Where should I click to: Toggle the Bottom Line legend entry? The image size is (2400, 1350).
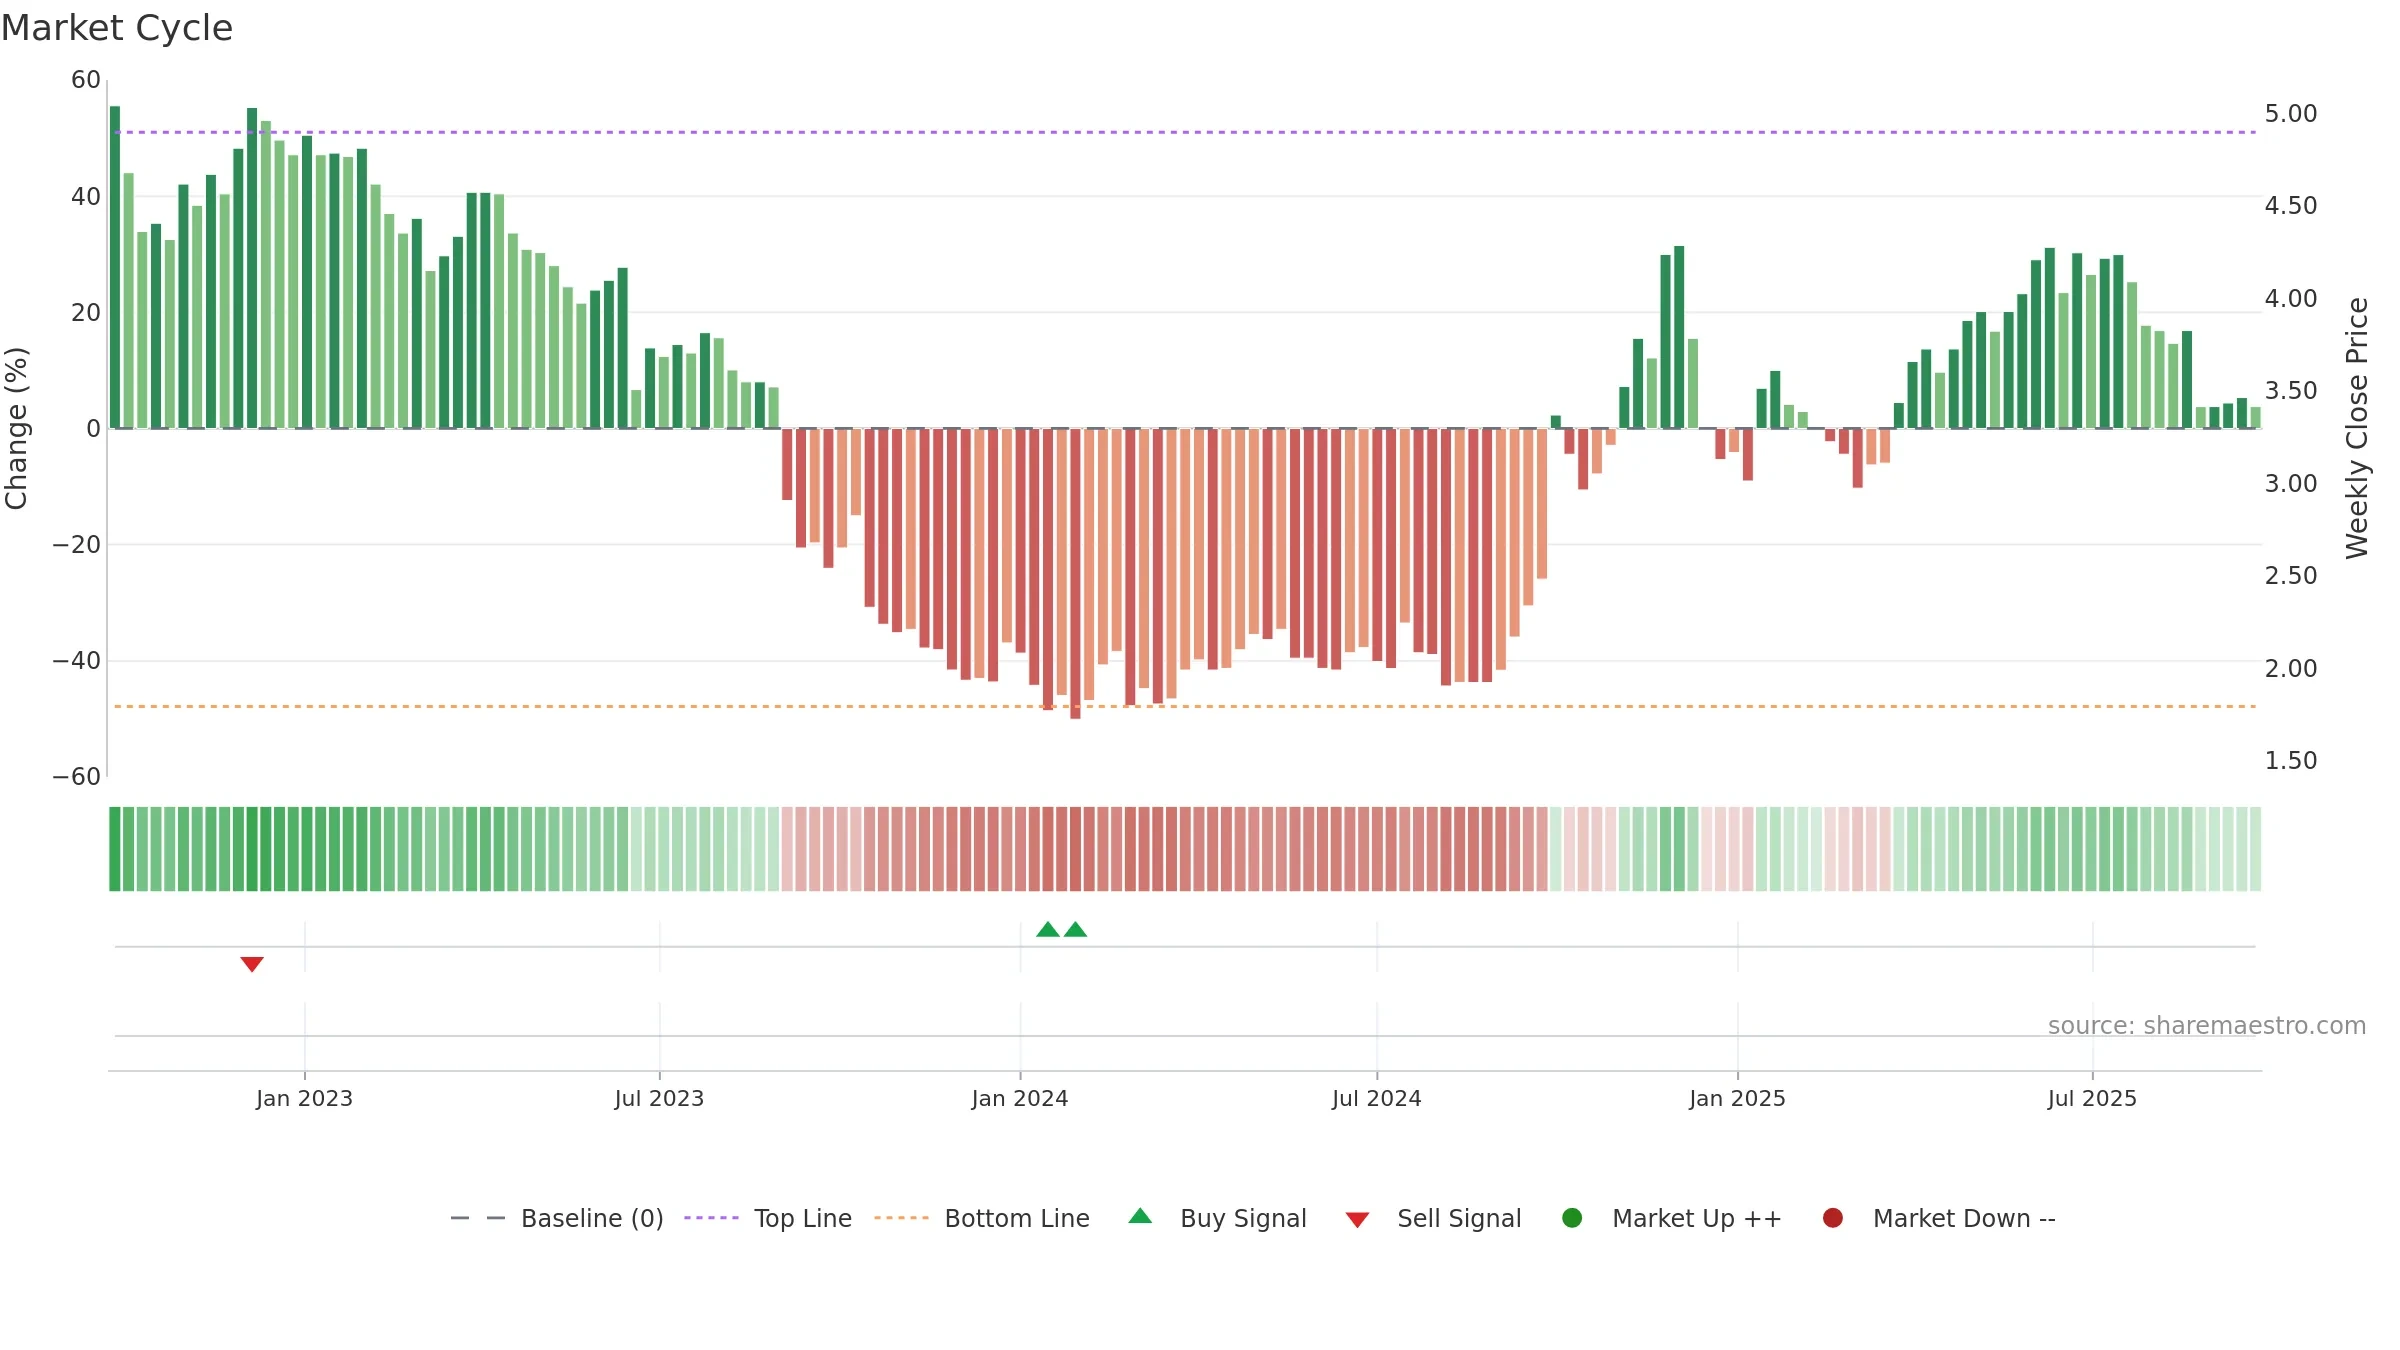click(x=982, y=1218)
